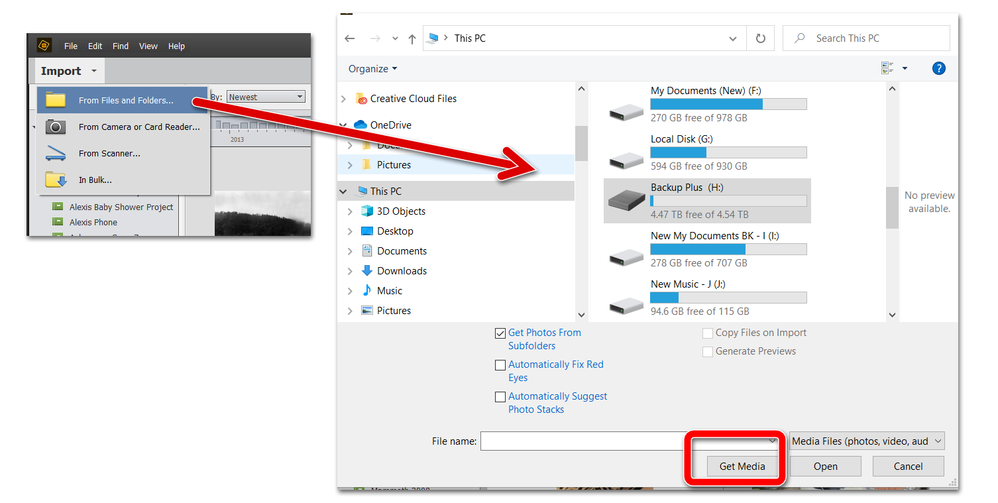Screen dimensions: 998x503
Task: Click the Open button
Action: (825, 466)
